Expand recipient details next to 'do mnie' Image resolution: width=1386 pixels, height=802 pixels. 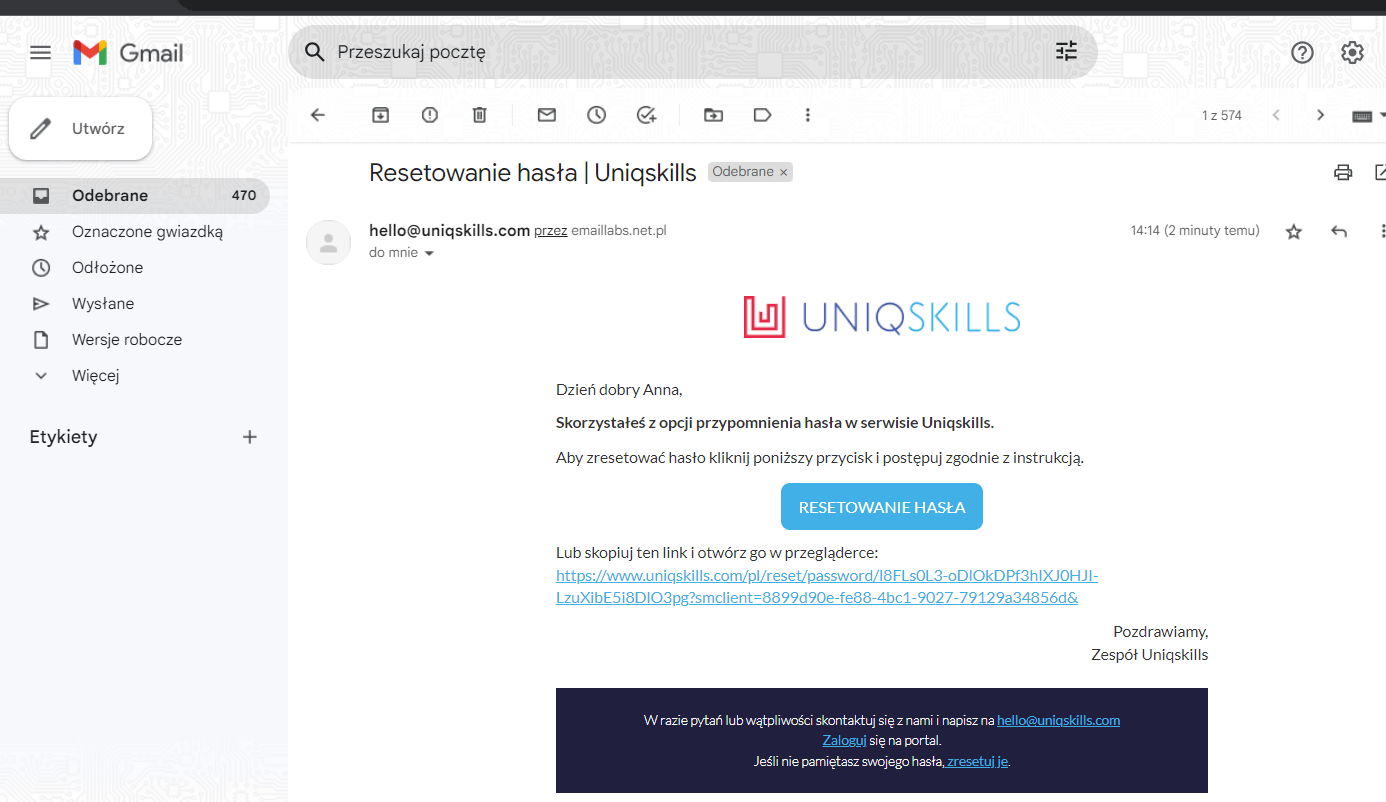coord(430,254)
